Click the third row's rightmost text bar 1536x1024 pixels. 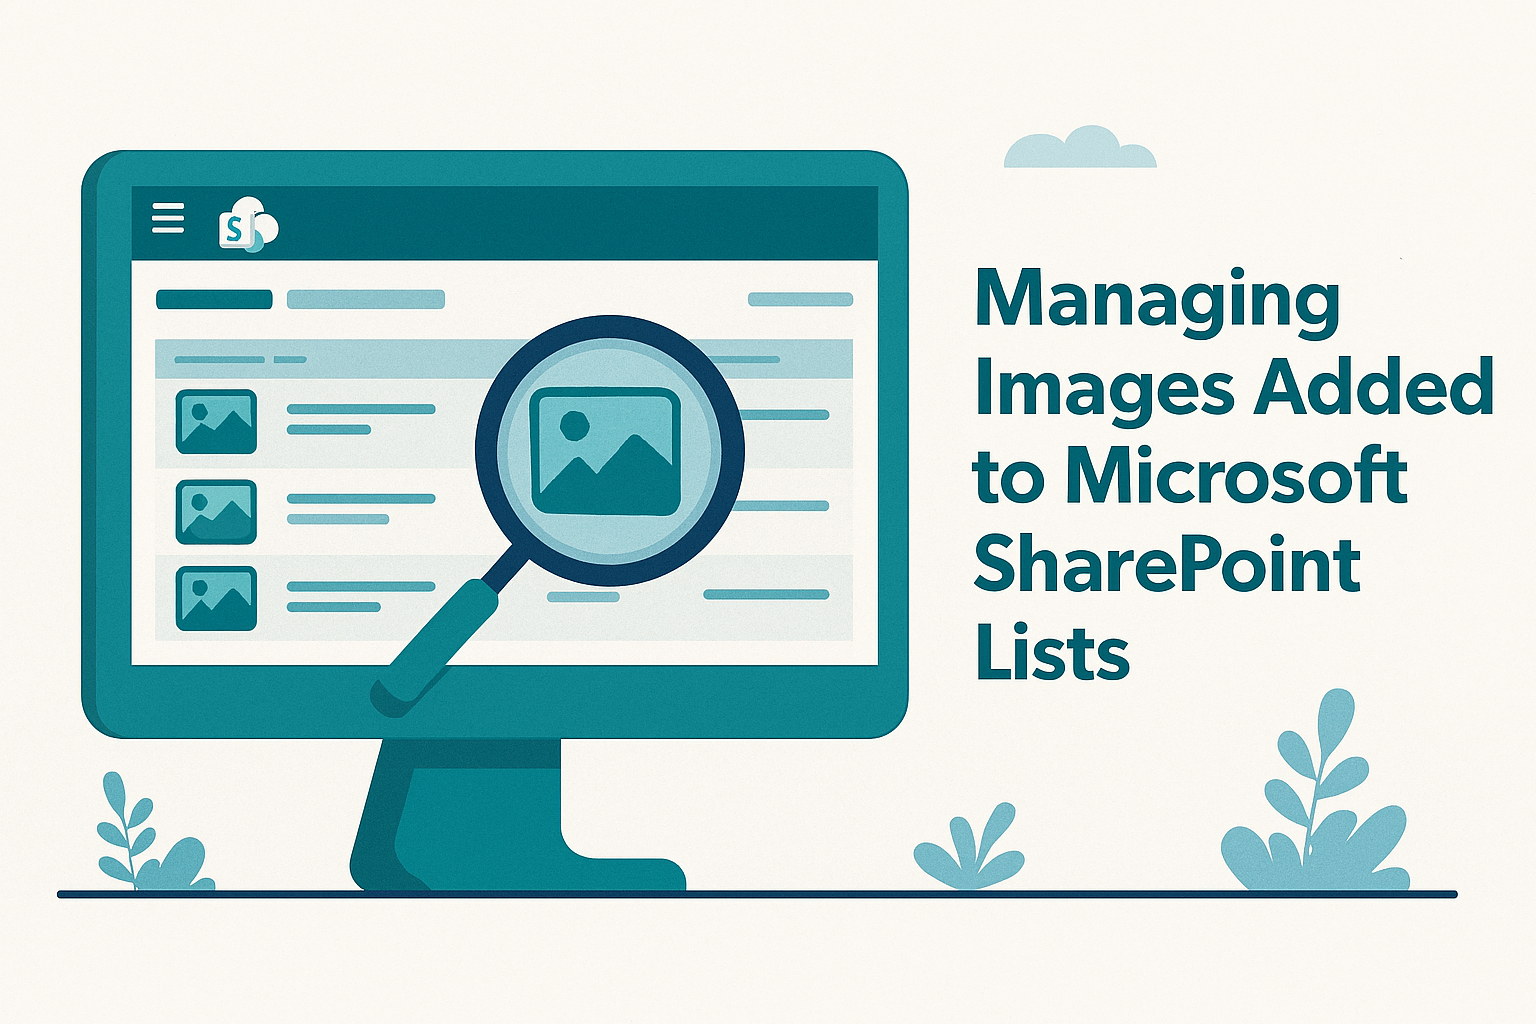pos(766,595)
